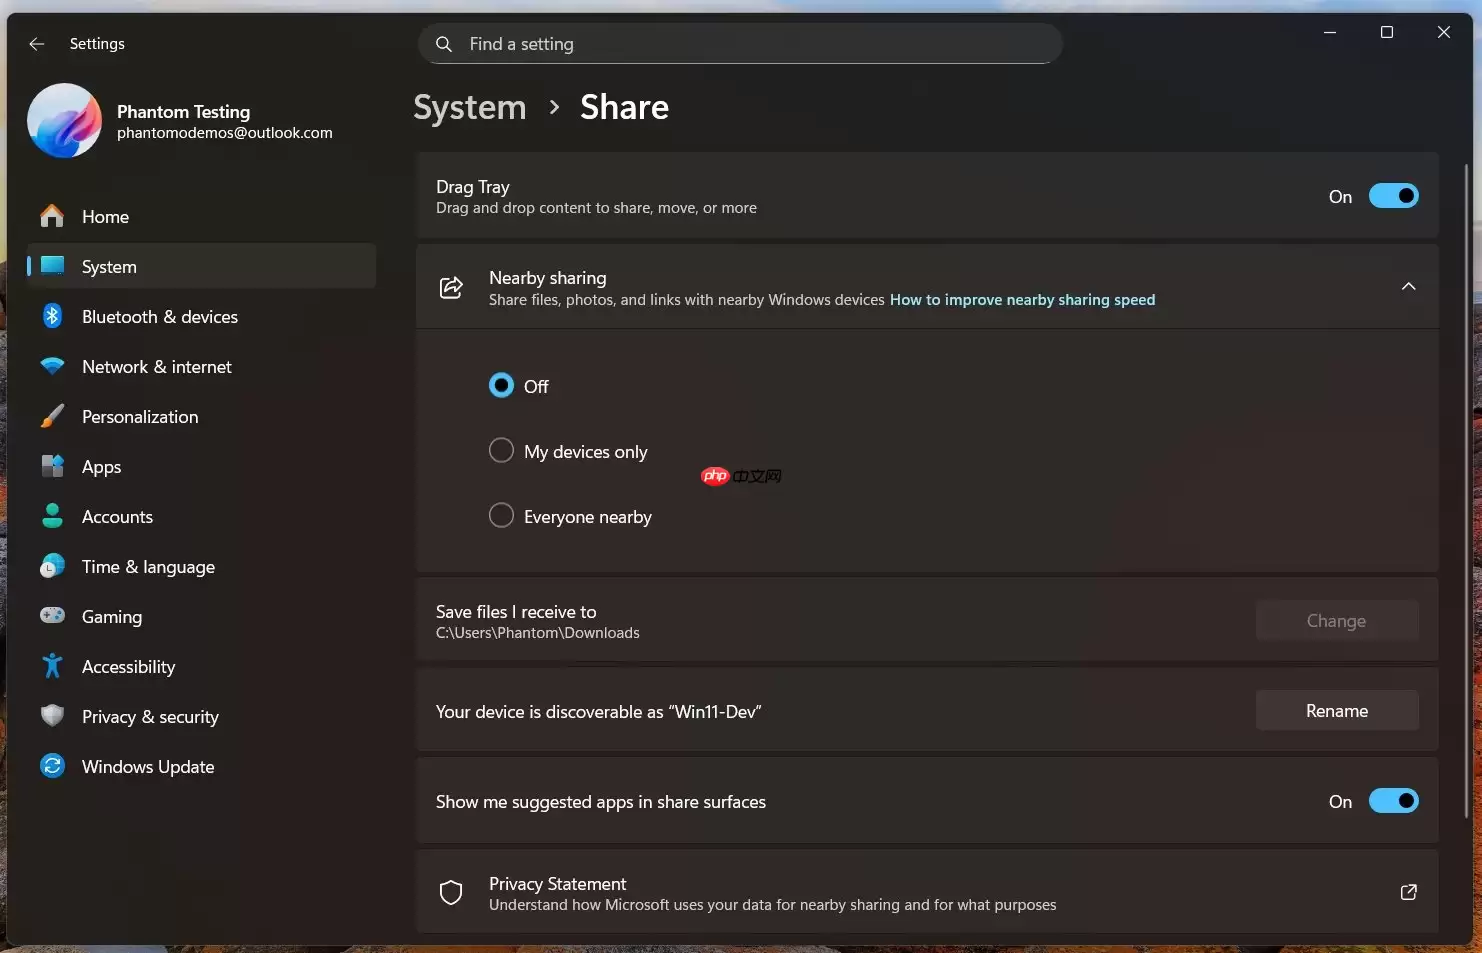1482x953 pixels.
Task: Select the Bluetooth & devices icon
Action: pos(52,316)
